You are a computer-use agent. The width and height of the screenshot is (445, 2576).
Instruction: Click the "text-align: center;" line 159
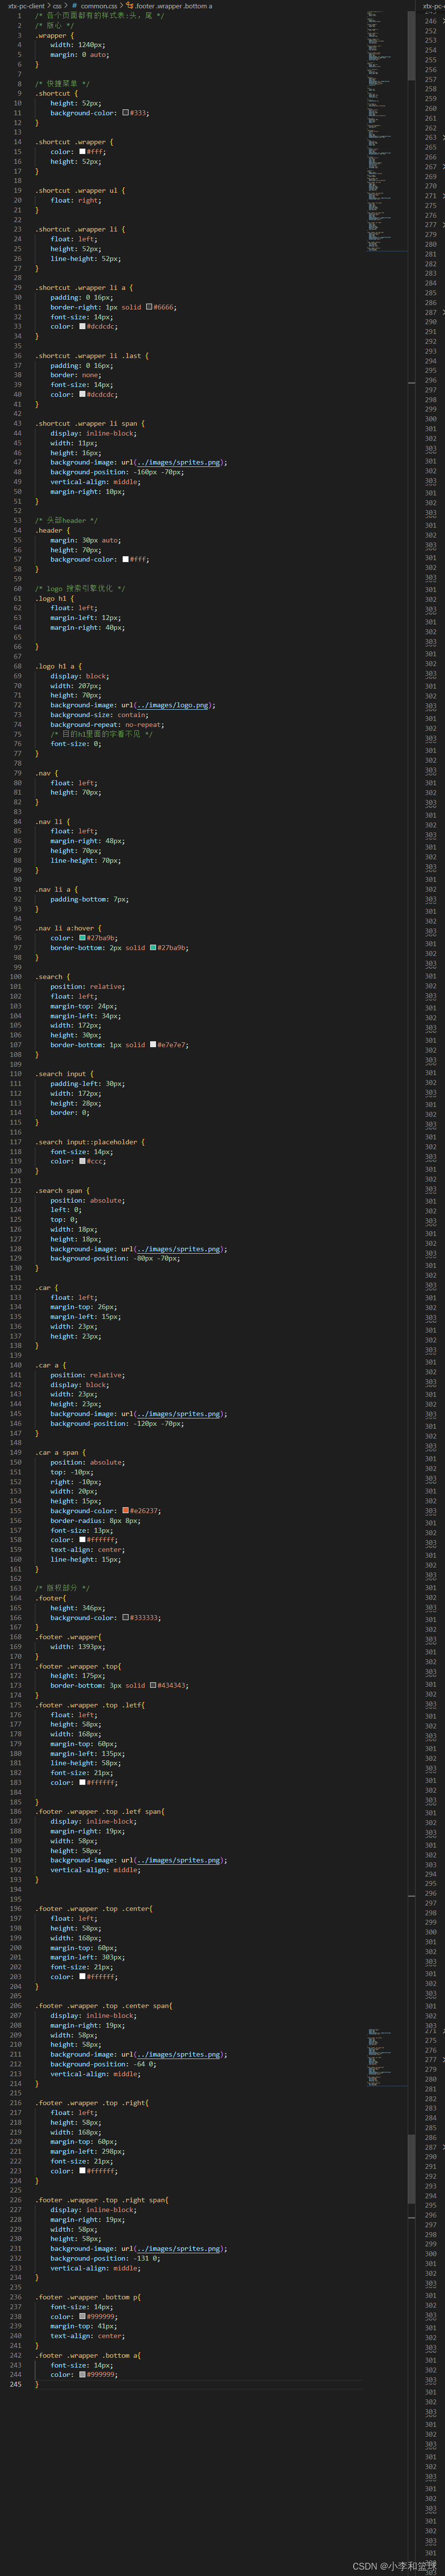tap(88, 1550)
